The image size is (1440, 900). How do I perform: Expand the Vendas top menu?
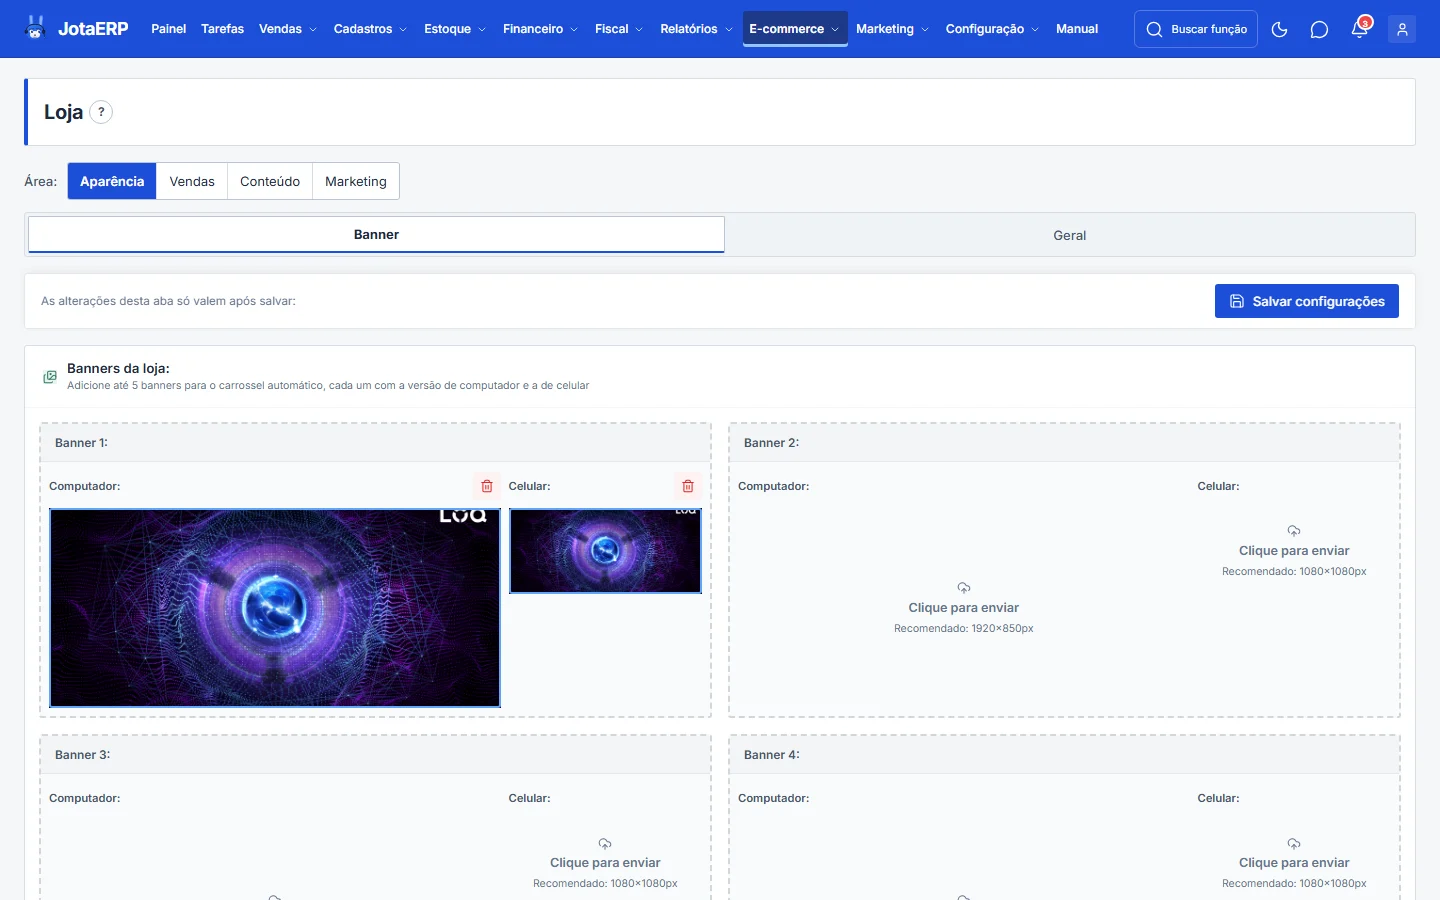click(288, 29)
